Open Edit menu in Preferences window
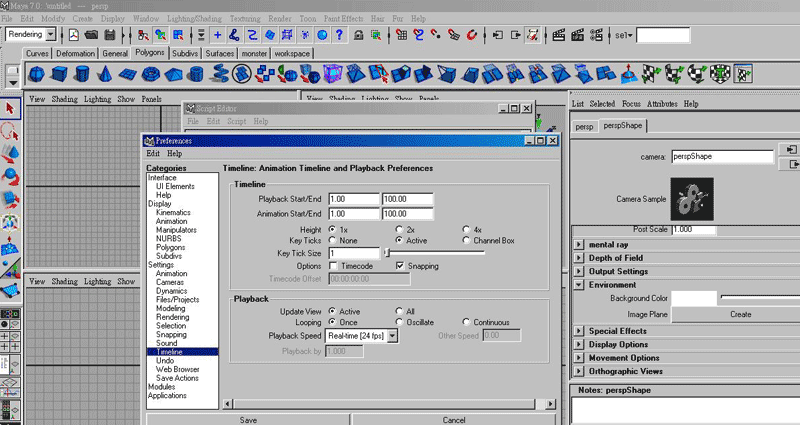Viewport: 800px width, 425px height. click(153, 154)
